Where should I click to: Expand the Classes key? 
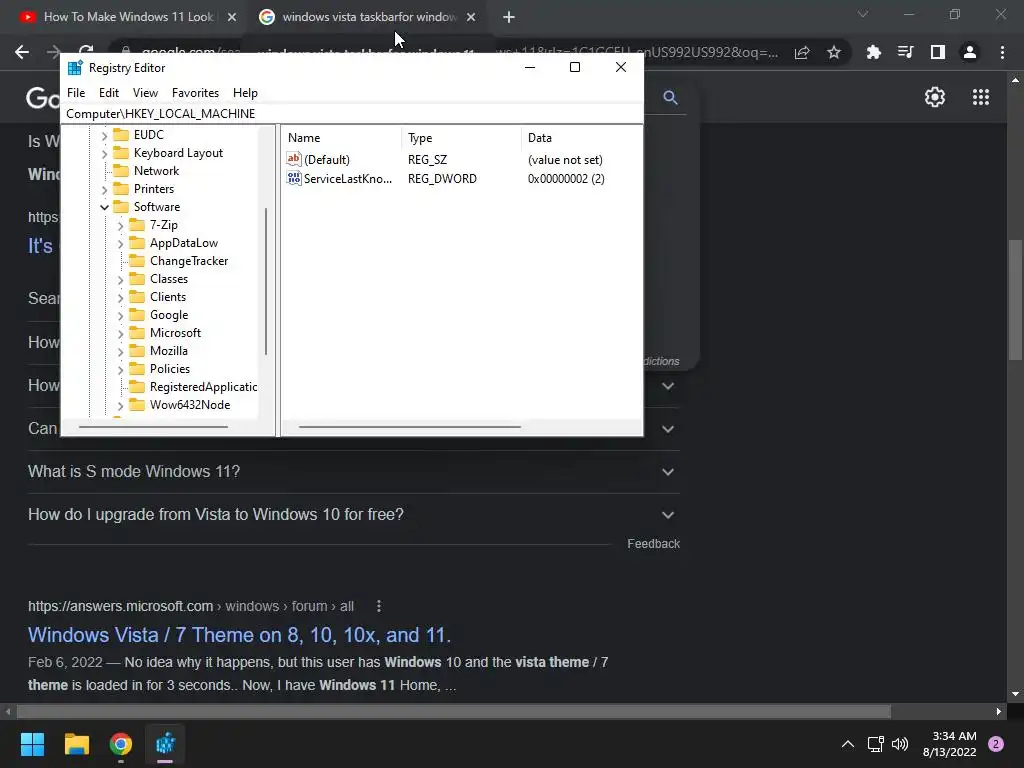(x=120, y=280)
